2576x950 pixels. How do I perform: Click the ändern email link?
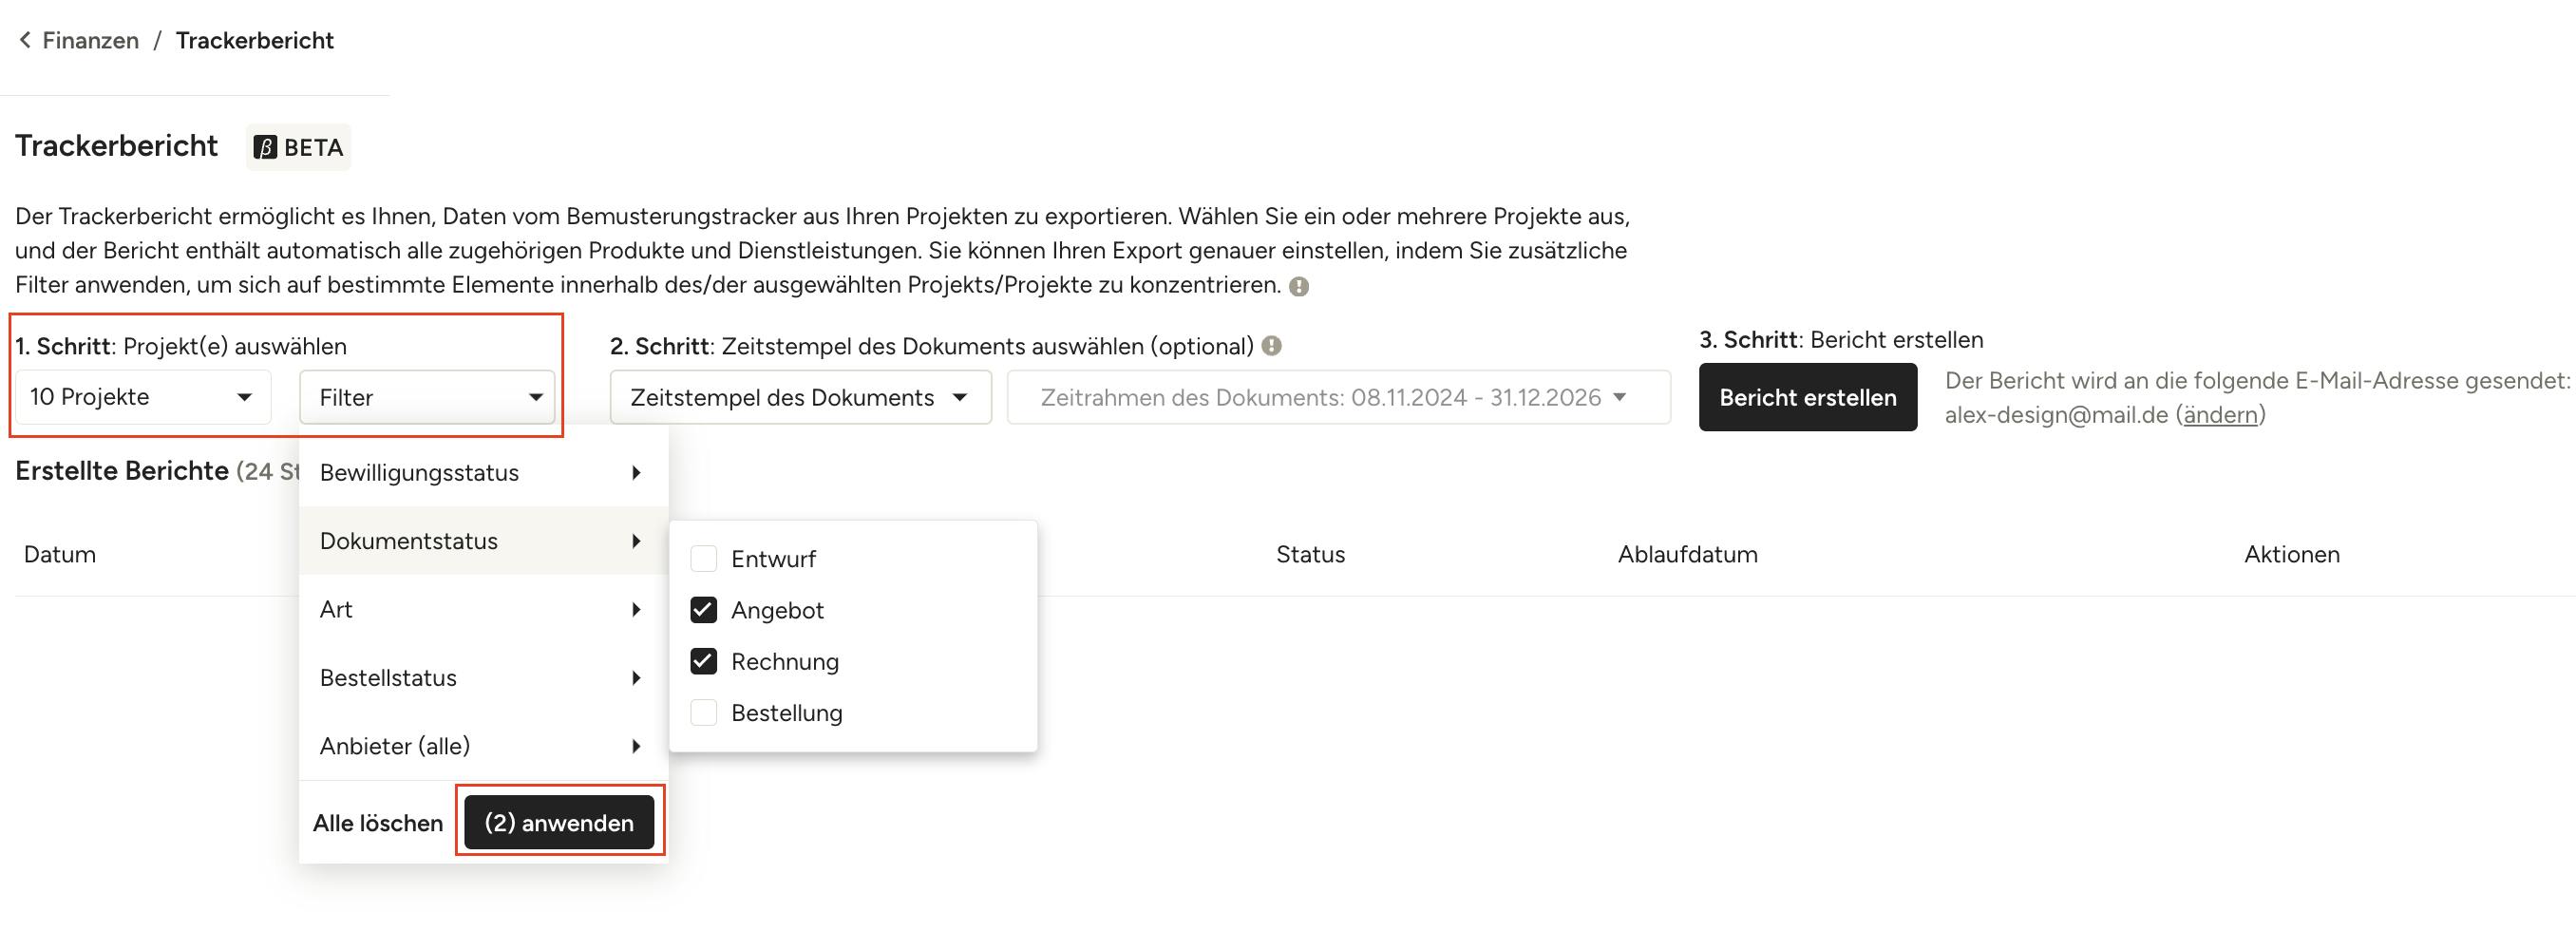(2220, 415)
